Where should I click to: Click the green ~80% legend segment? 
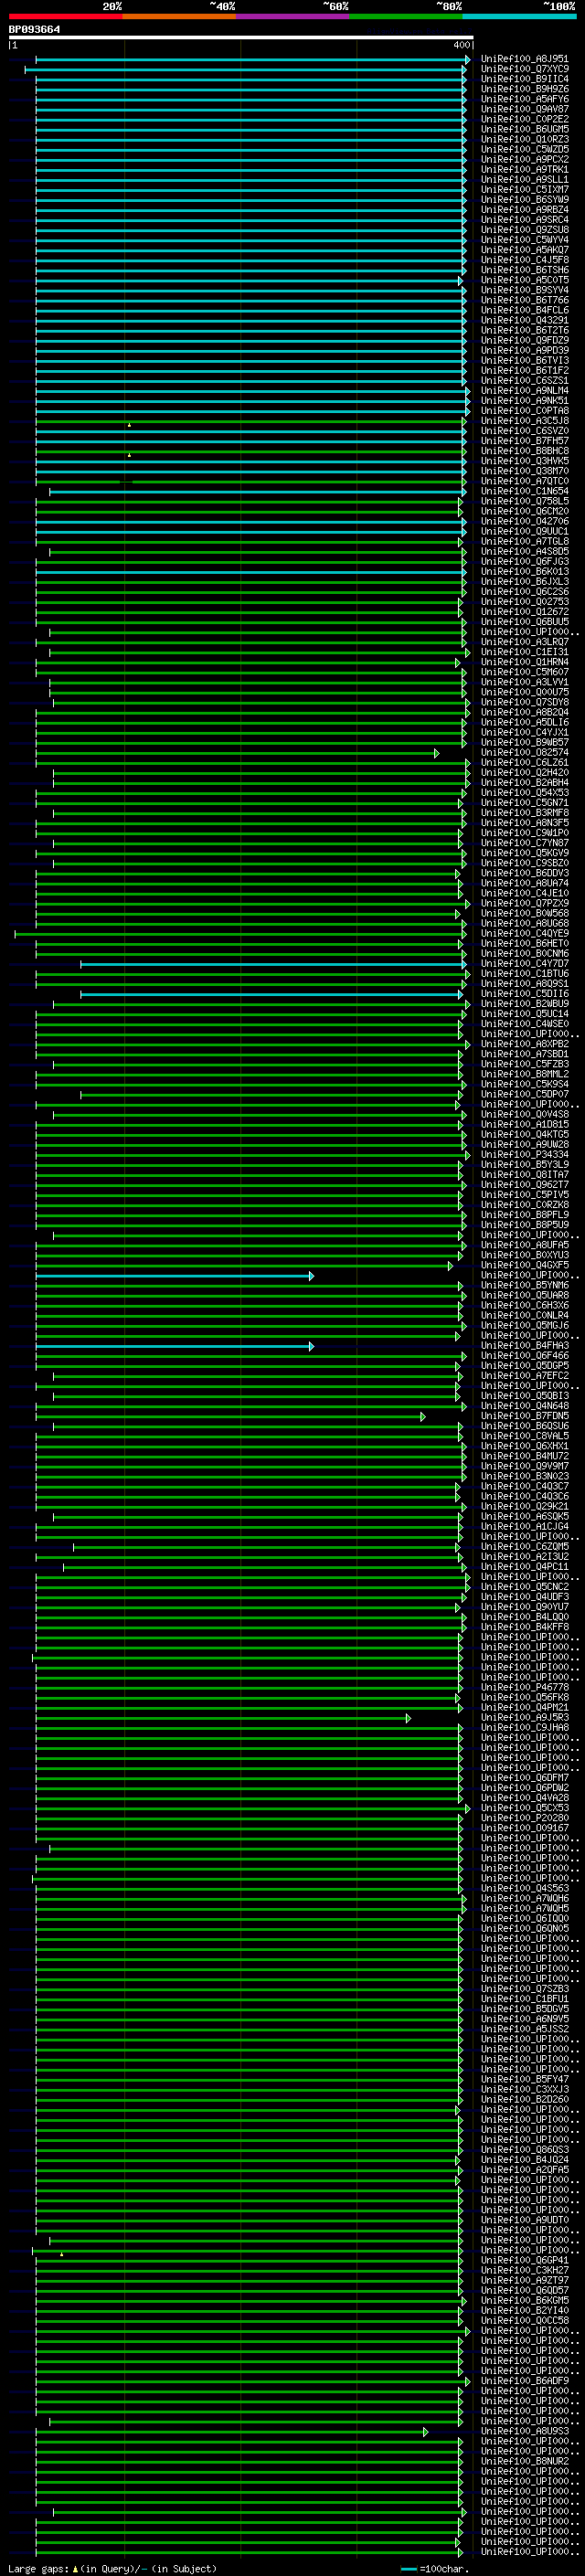tap(406, 16)
